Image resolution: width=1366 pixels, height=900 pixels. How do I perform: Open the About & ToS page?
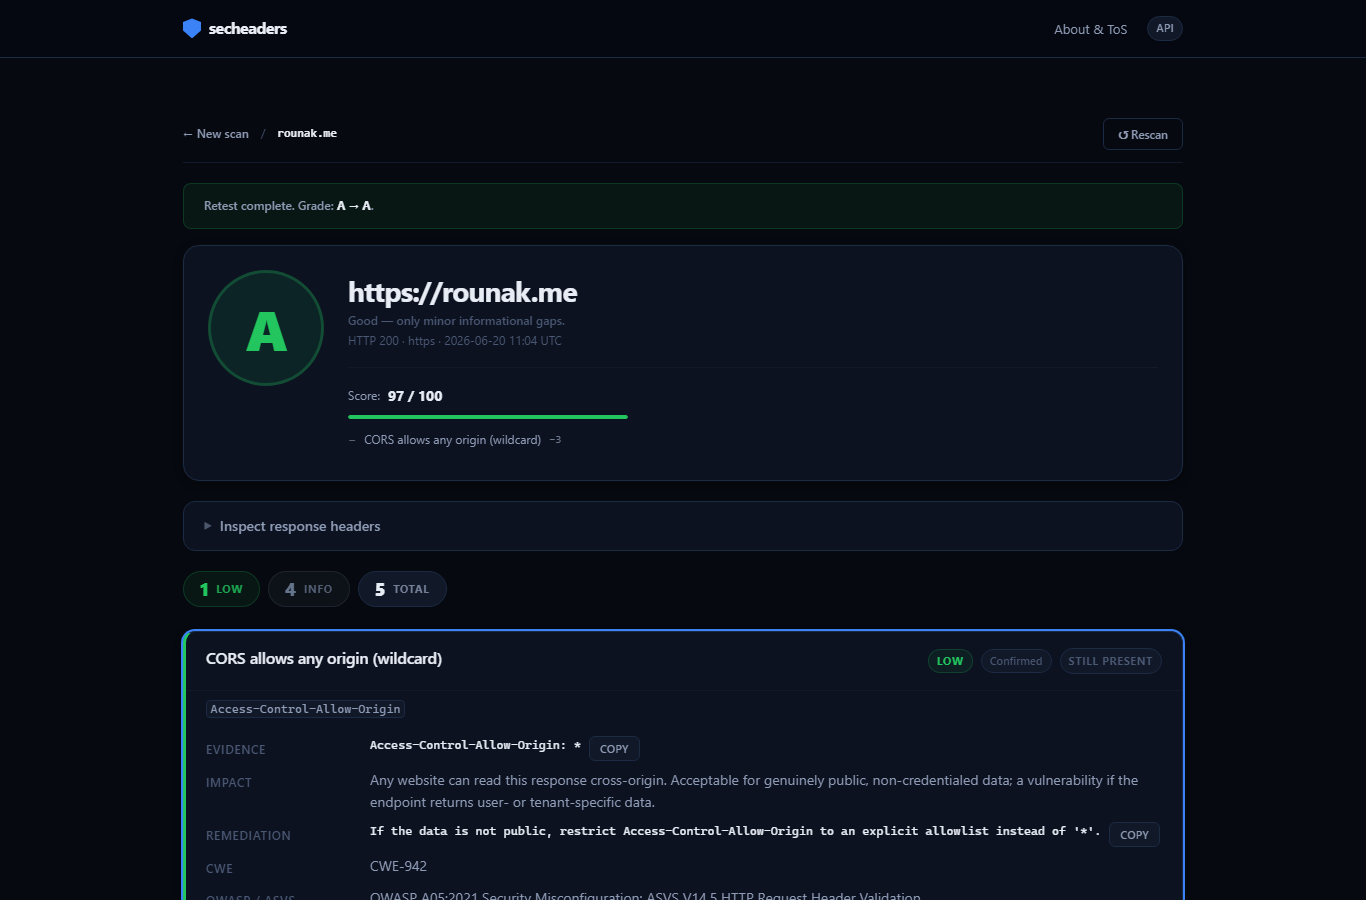(1090, 29)
